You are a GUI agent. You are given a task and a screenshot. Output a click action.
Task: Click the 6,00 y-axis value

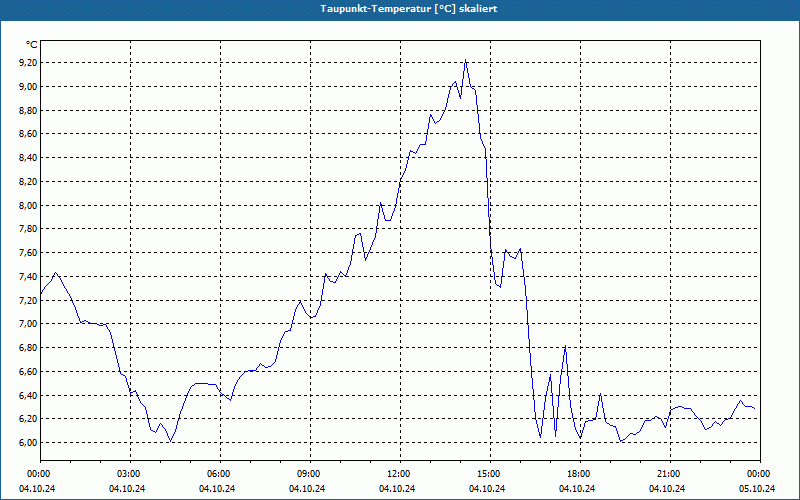click(x=28, y=442)
